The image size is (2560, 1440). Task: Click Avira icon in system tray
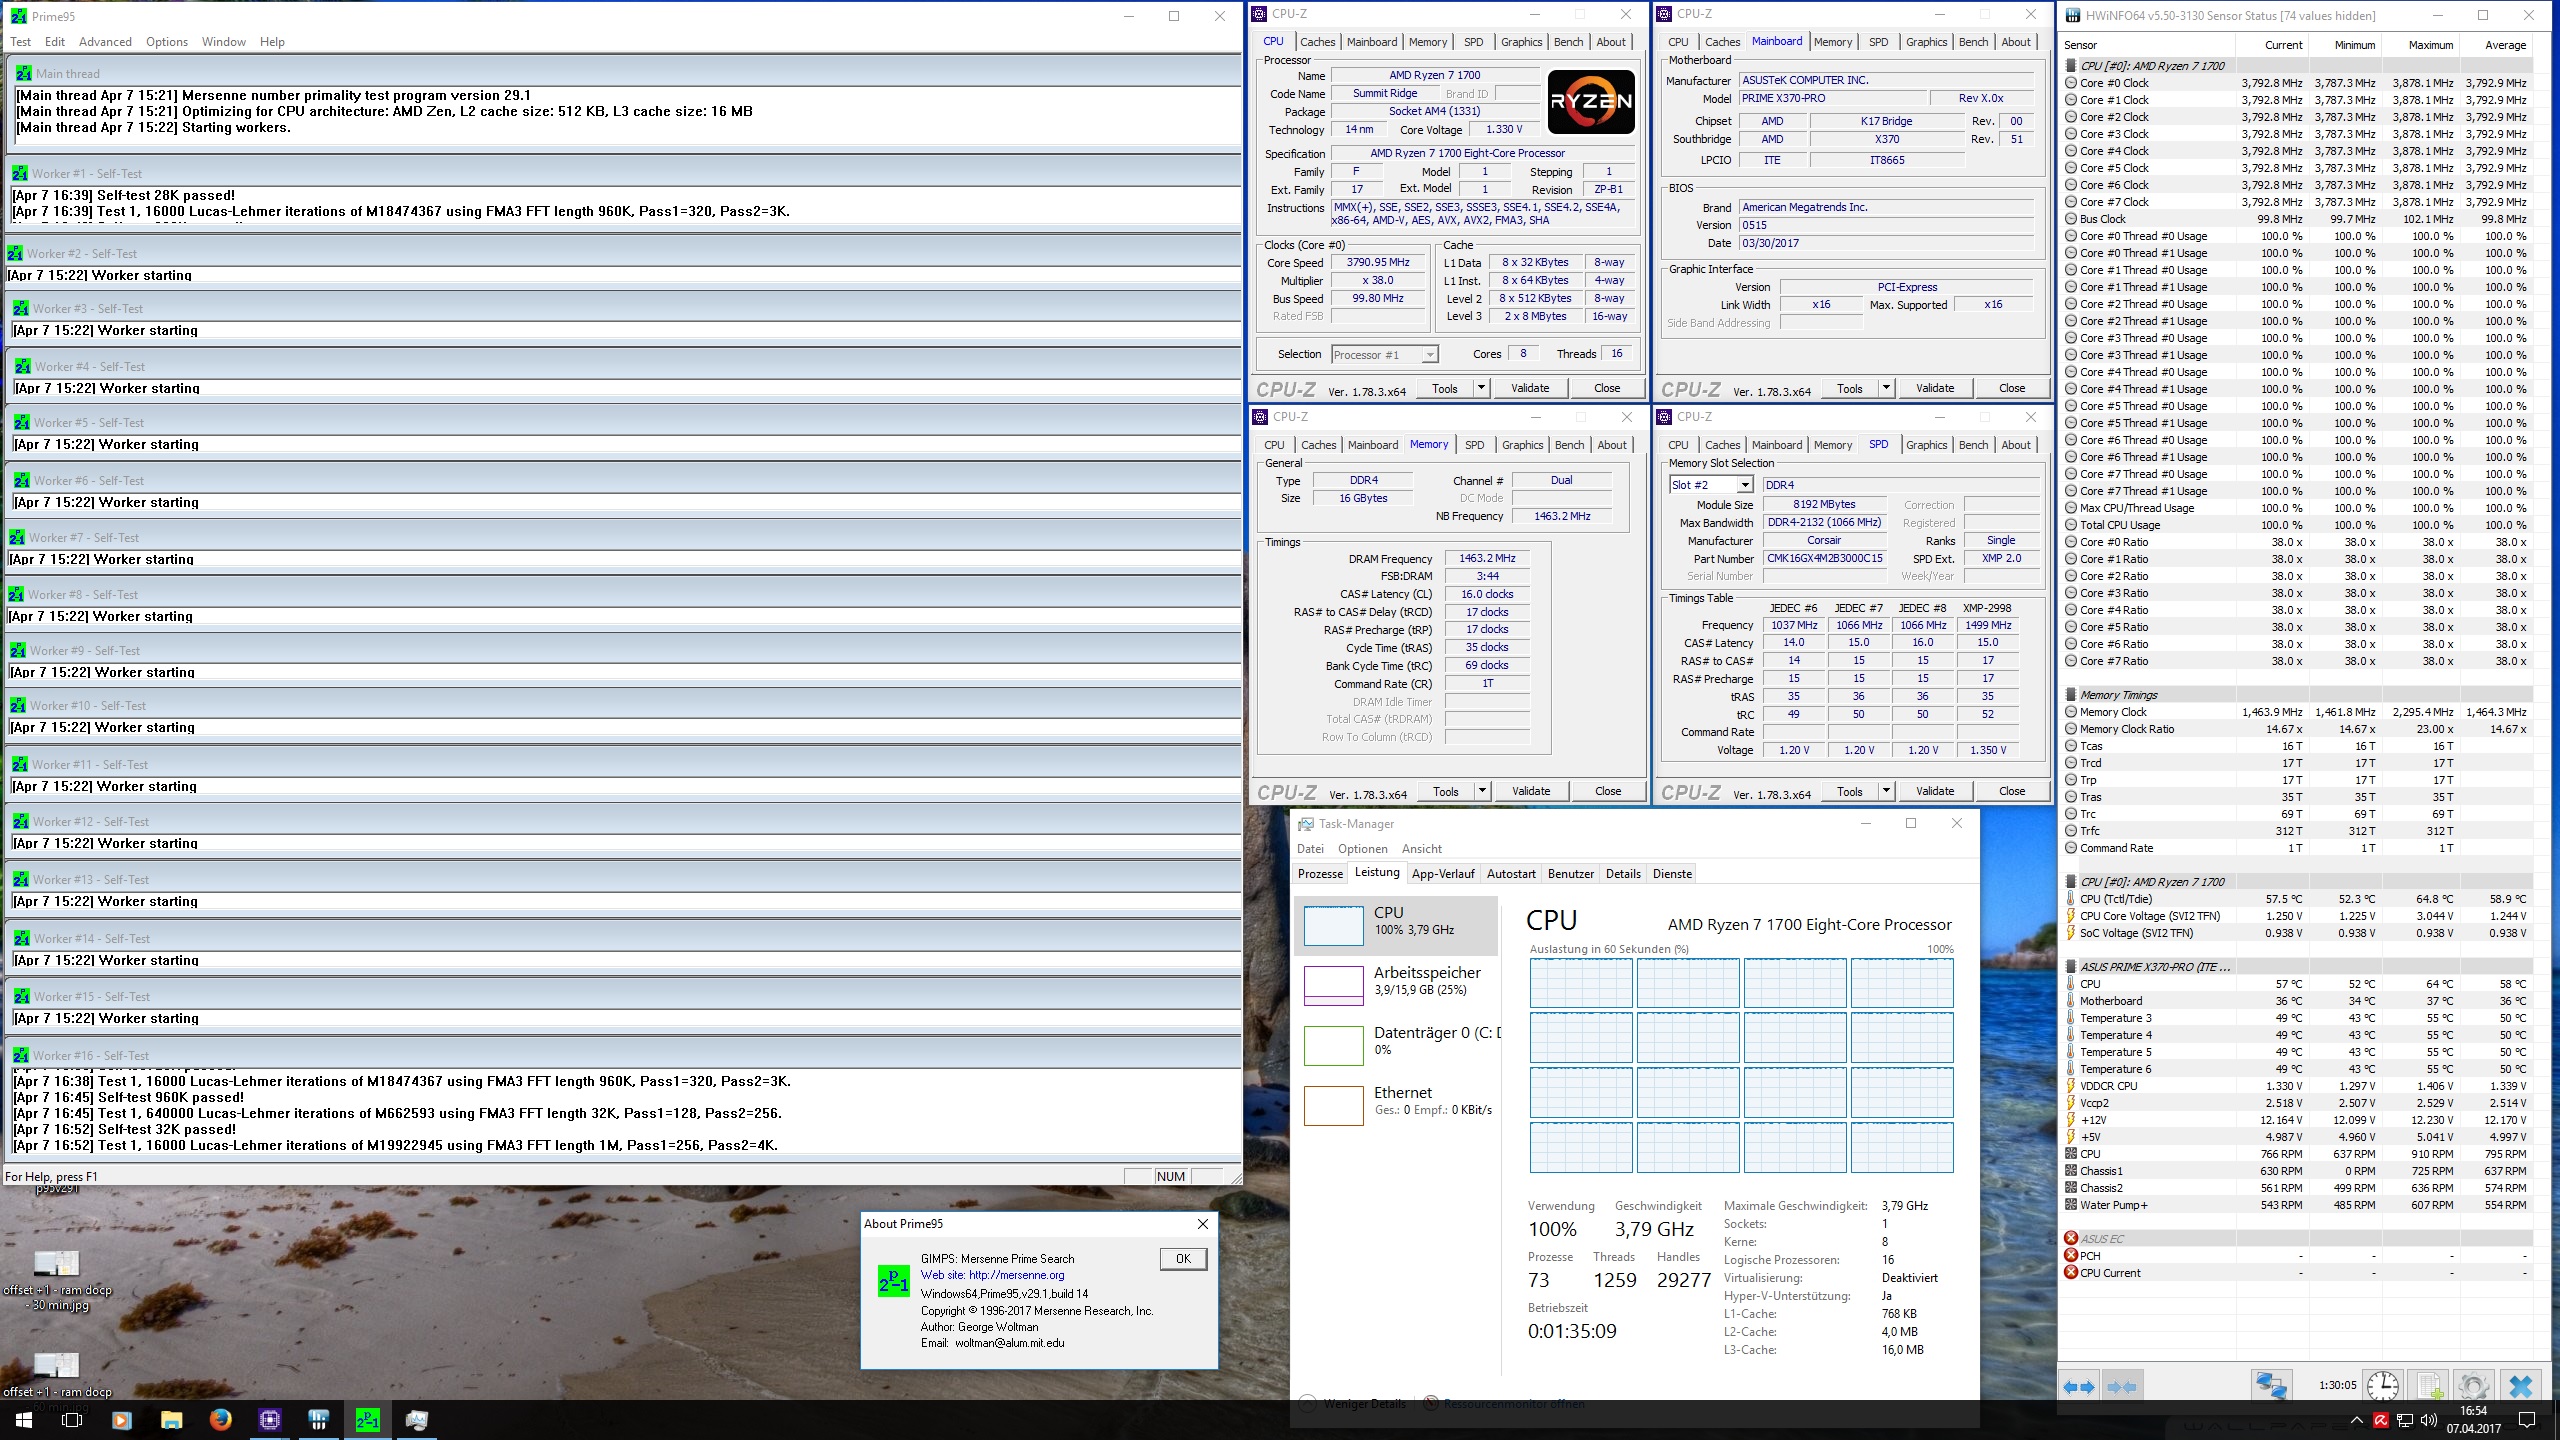pyautogui.click(x=2381, y=1420)
